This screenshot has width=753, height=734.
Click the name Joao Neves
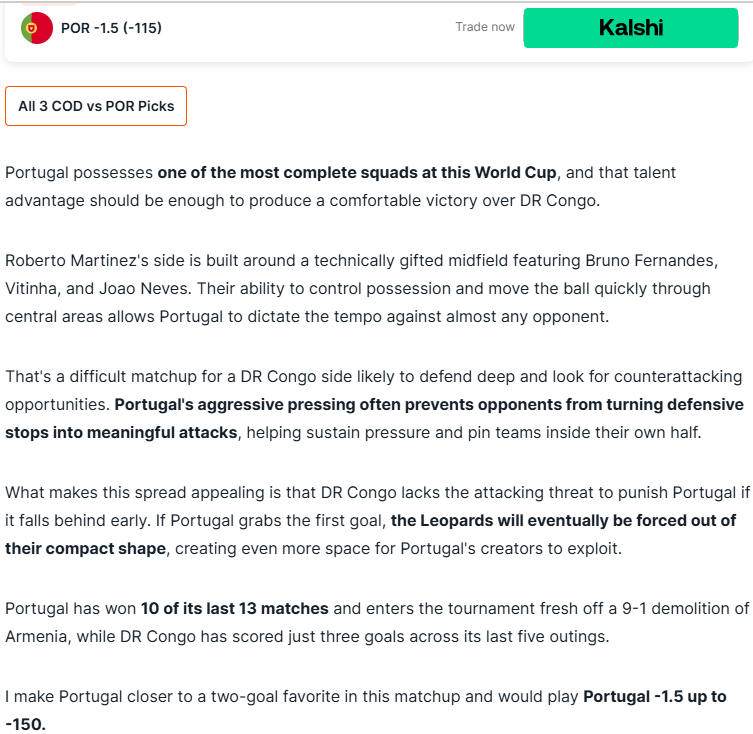(x=144, y=289)
